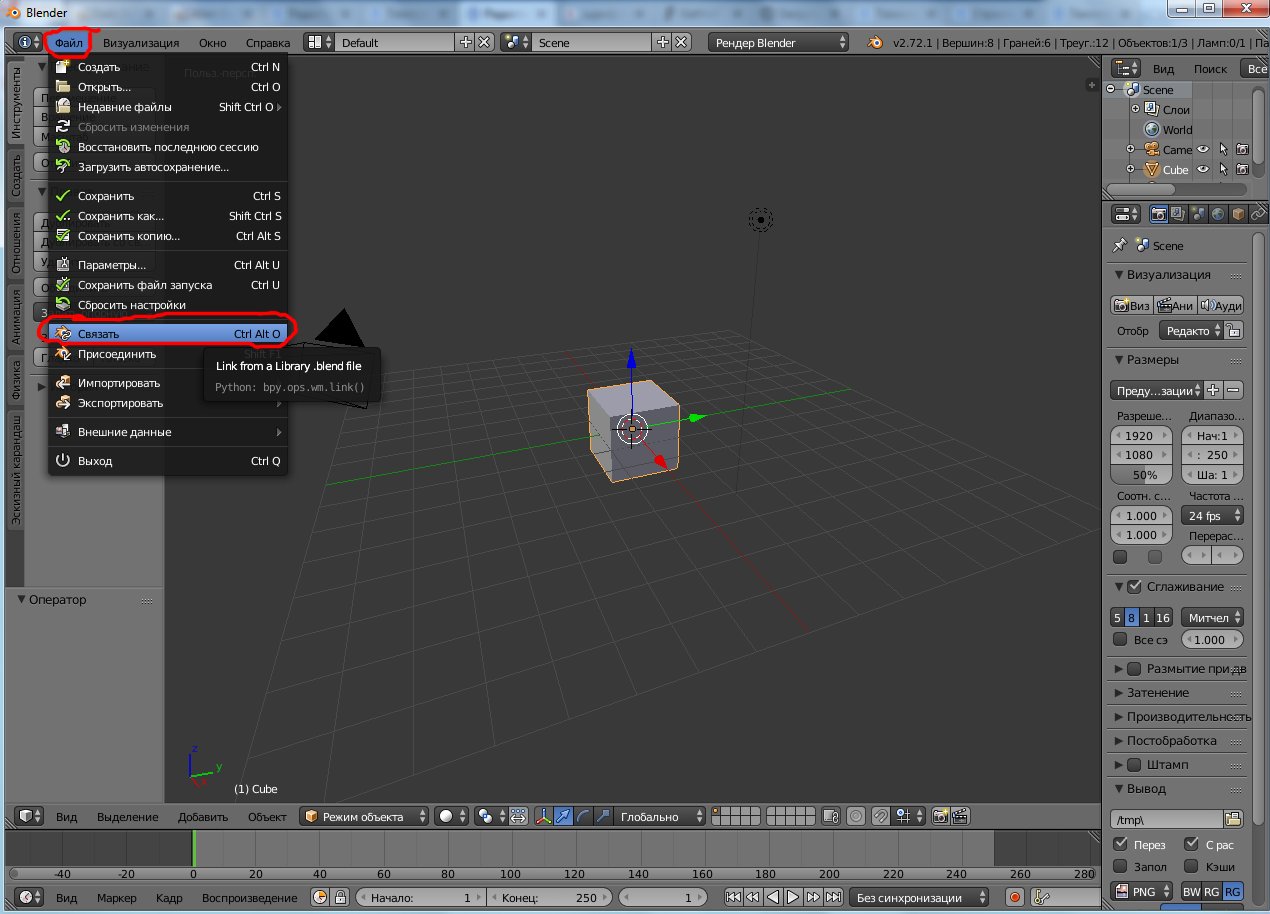Add a render preset with plus button
The width and height of the screenshot is (1270, 914).
(x=1213, y=390)
